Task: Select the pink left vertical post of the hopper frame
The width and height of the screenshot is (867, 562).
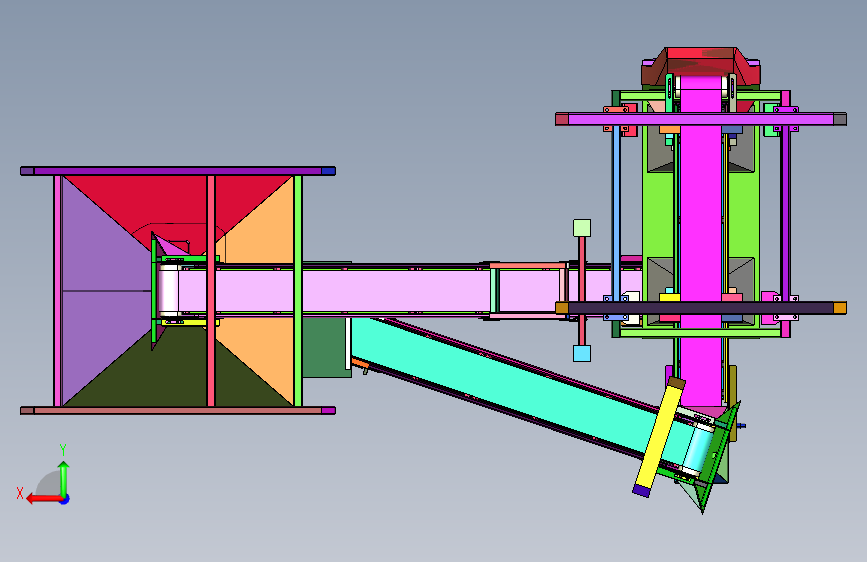Action: click(57, 291)
